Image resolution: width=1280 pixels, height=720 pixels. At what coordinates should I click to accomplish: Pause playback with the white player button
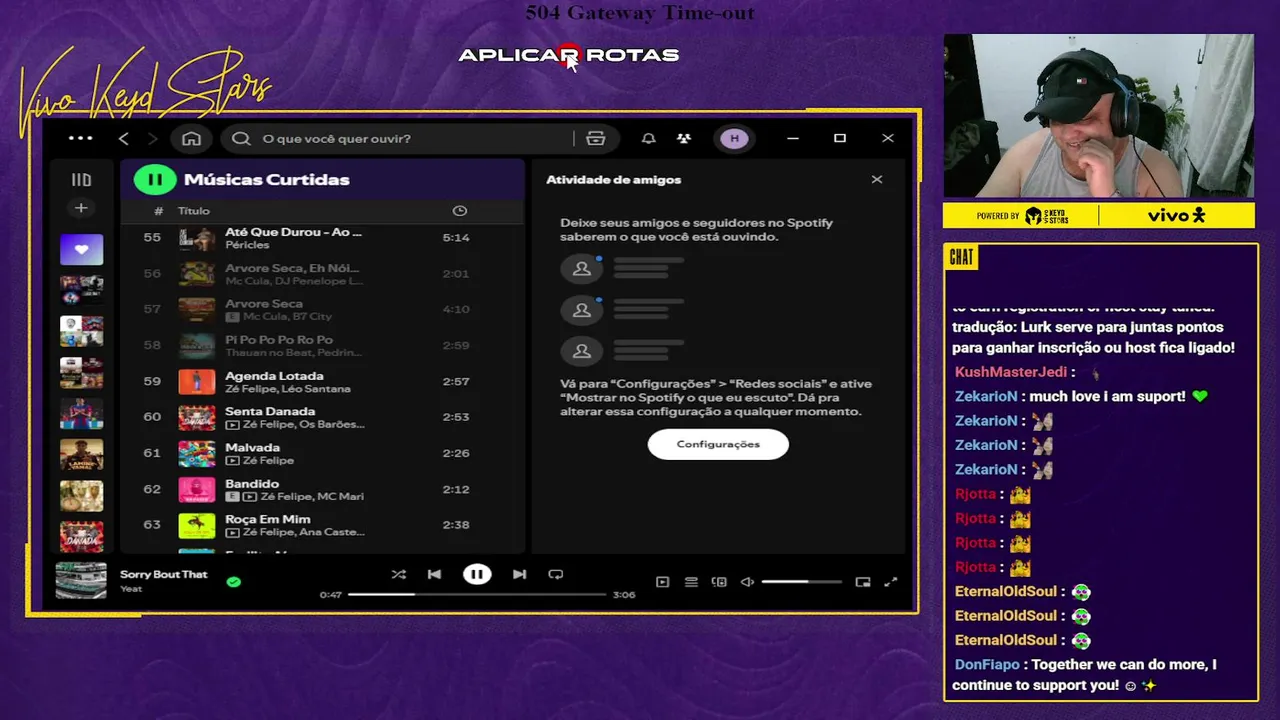(x=477, y=574)
